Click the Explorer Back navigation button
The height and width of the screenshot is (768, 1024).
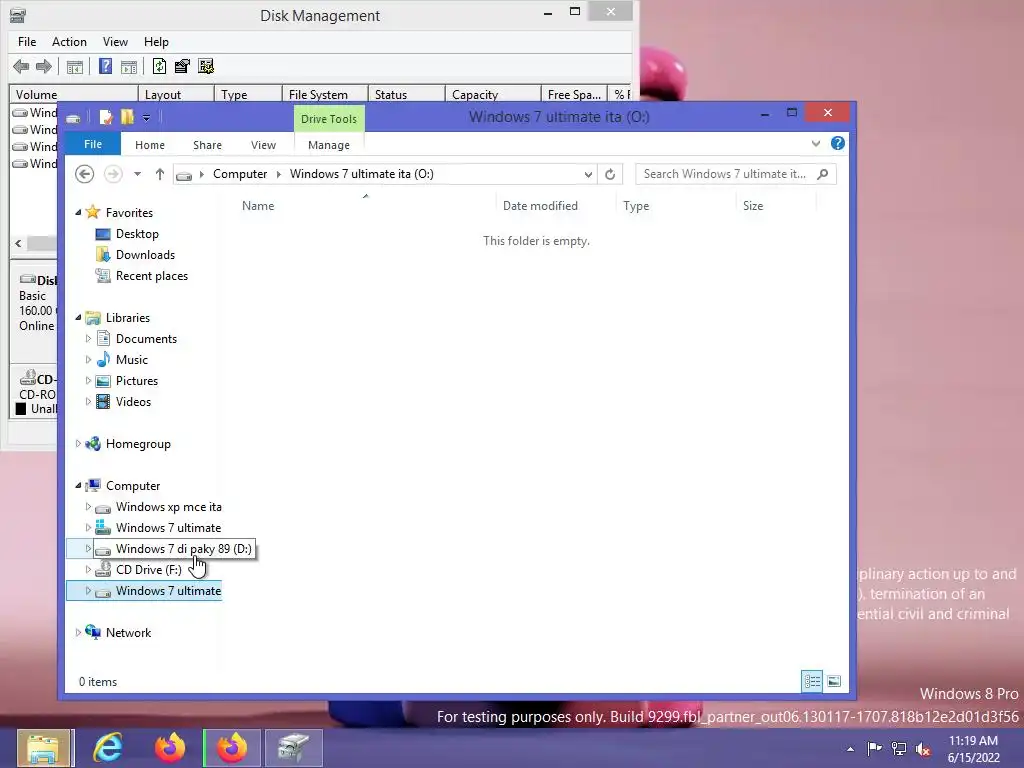84,174
